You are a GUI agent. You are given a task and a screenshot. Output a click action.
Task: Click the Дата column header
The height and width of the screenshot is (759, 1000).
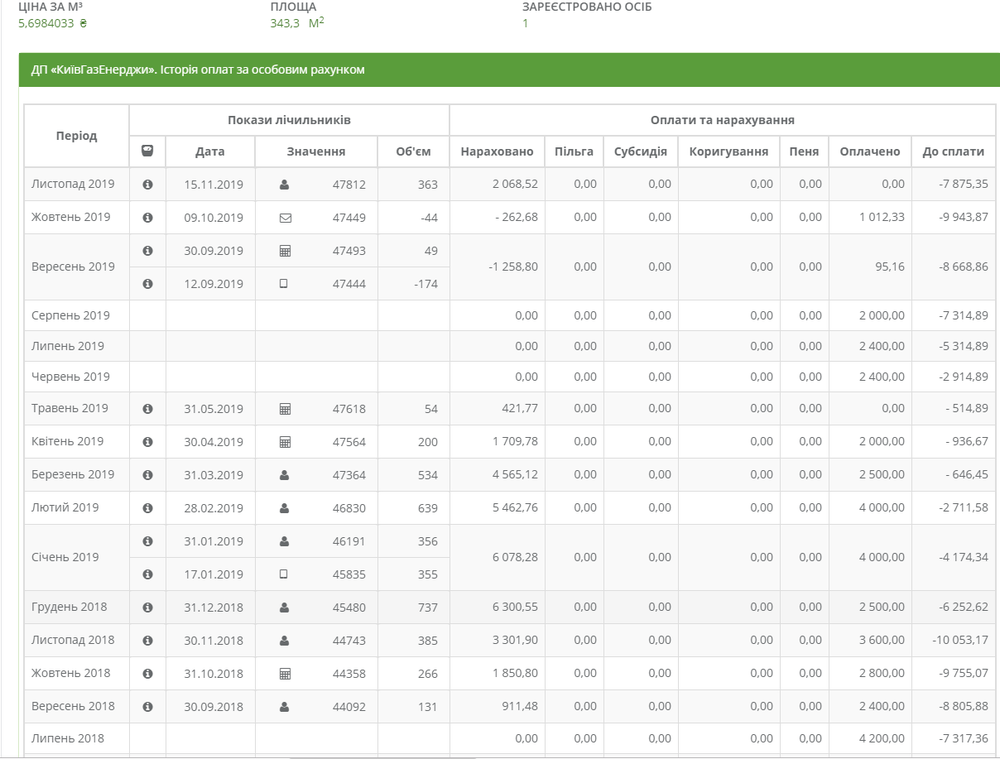point(210,152)
